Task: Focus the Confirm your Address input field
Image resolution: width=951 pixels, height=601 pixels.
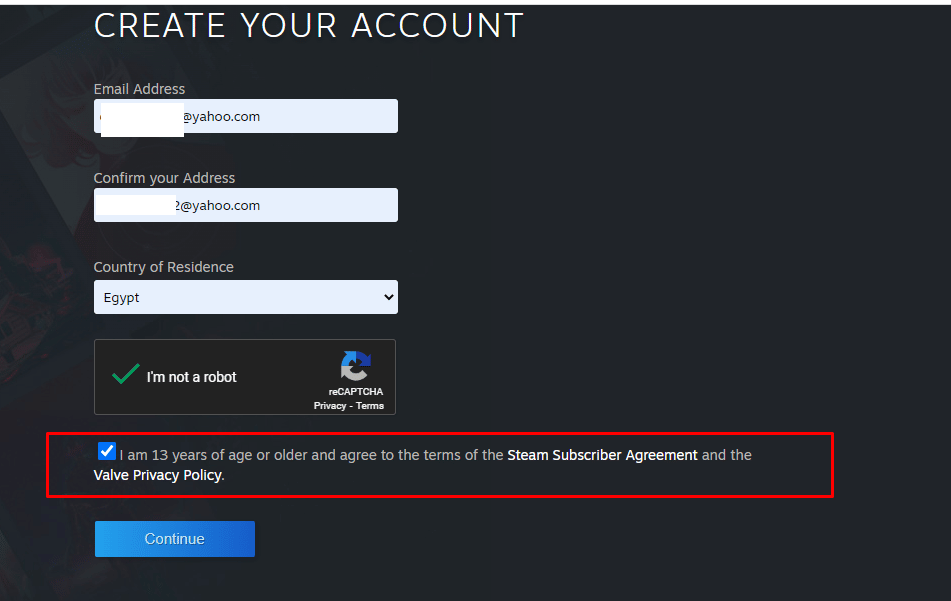Action: coord(246,205)
